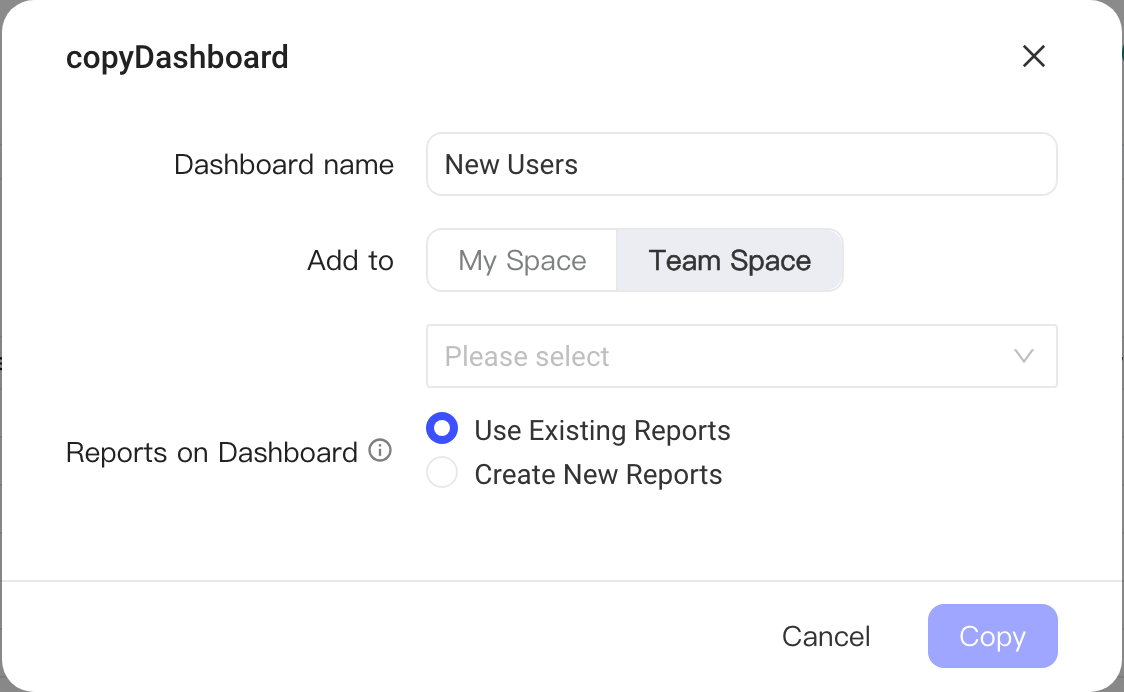Switch to the Team Space tab

pos(730,260)
